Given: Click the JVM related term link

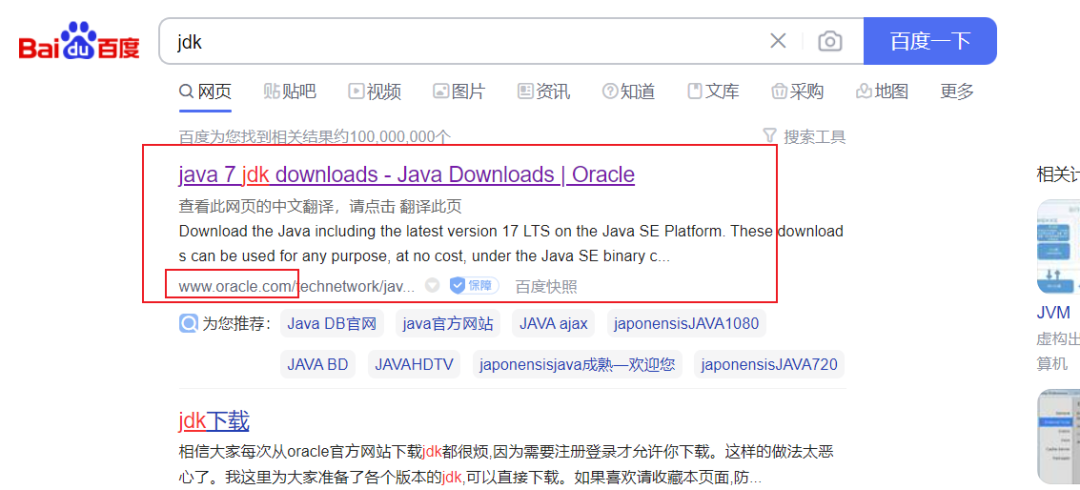Looking at the screenshot, I should [1054, 314].
